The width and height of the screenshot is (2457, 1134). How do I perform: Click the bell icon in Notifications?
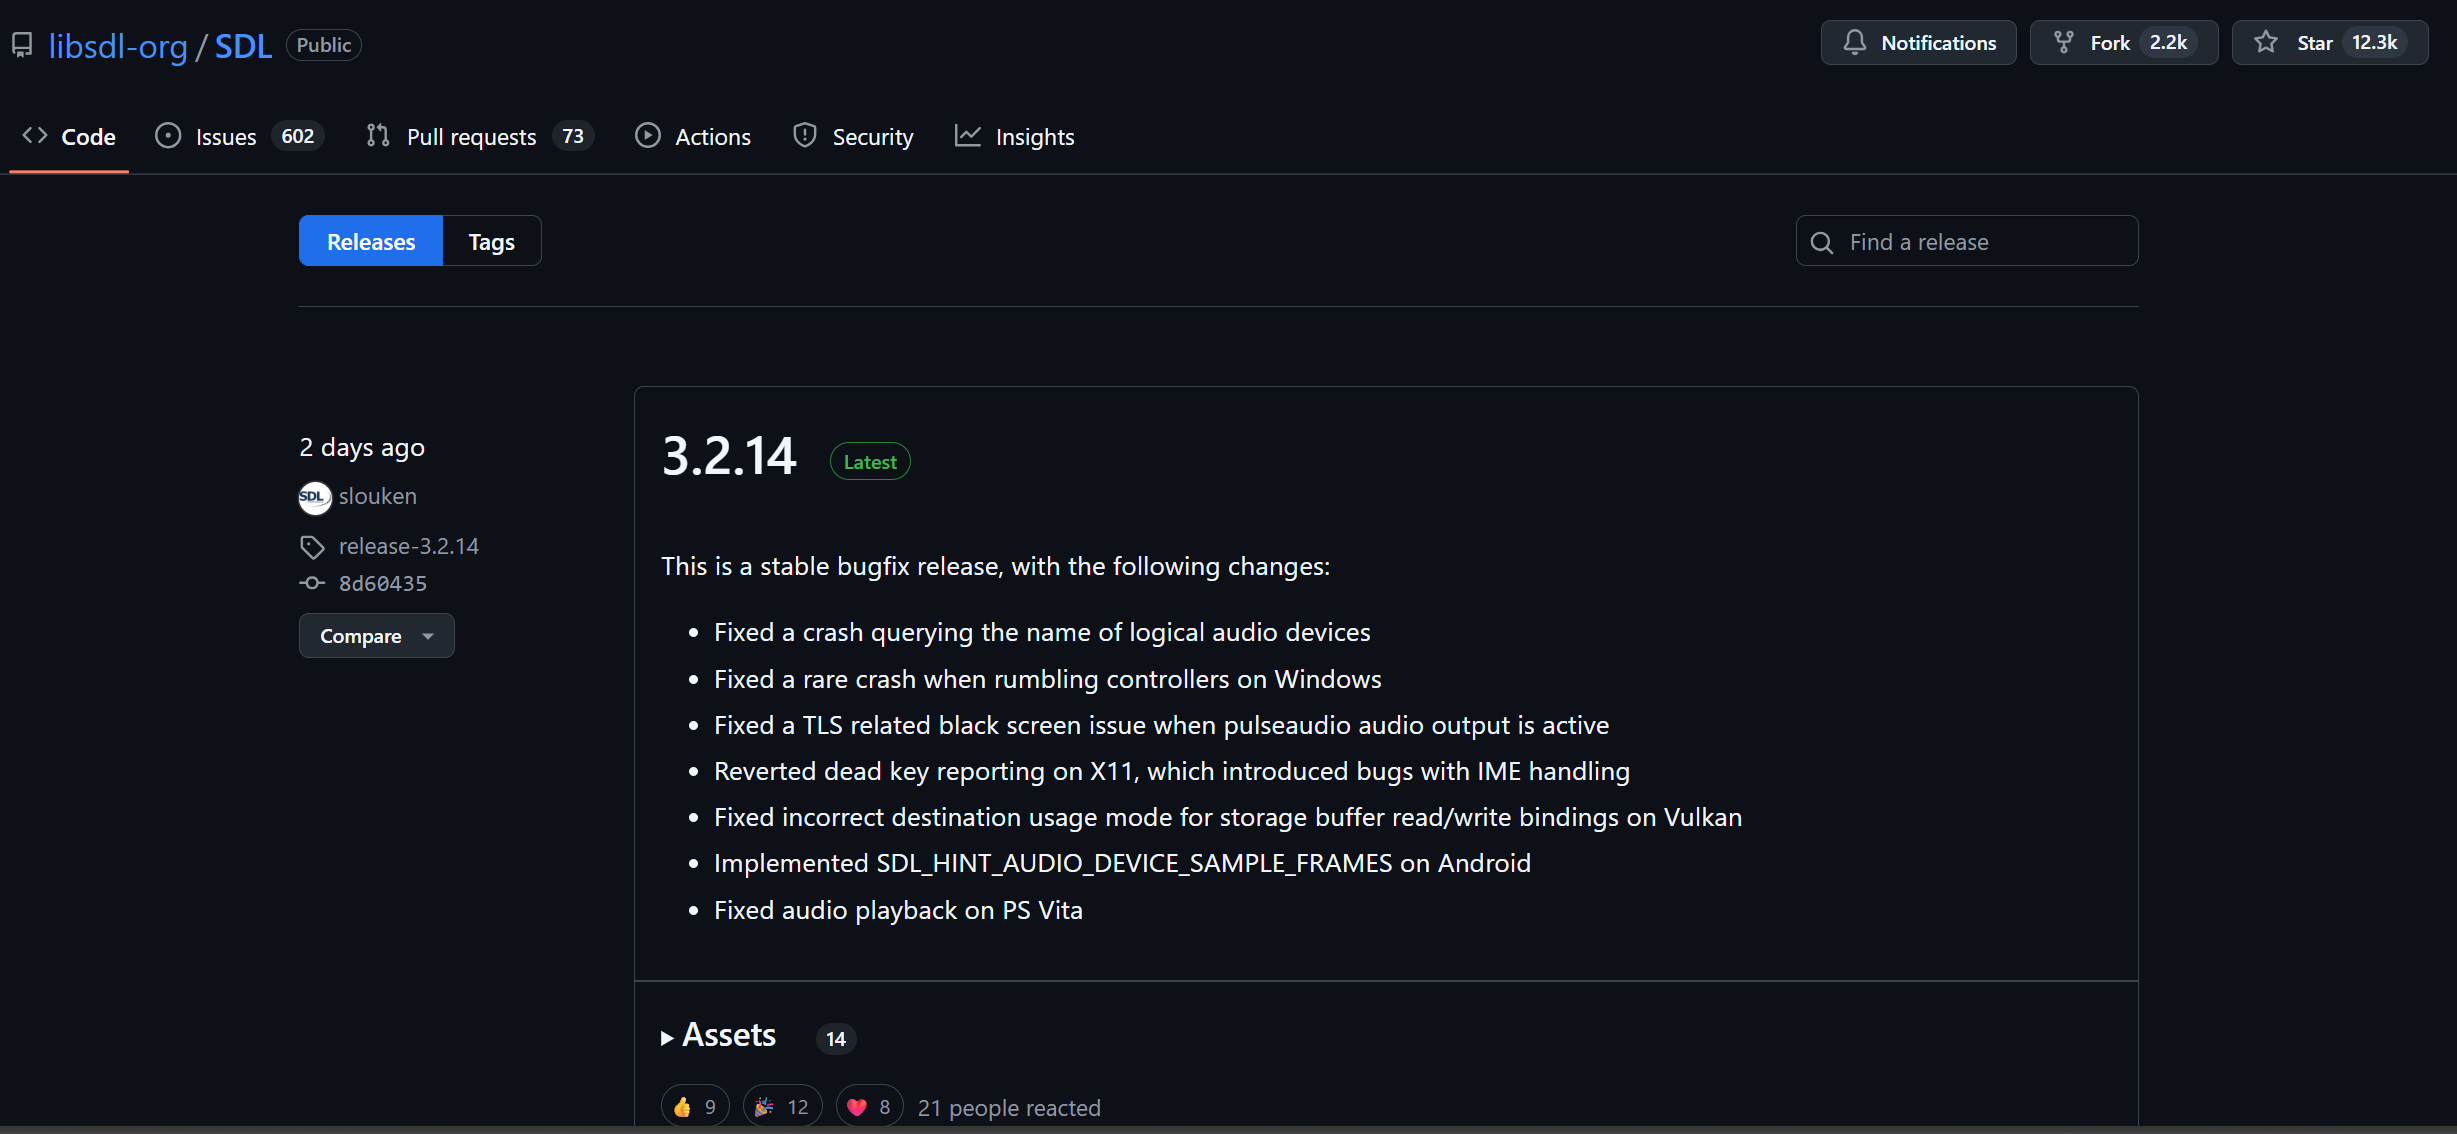pyautogui.click(x=1855, y=43)
